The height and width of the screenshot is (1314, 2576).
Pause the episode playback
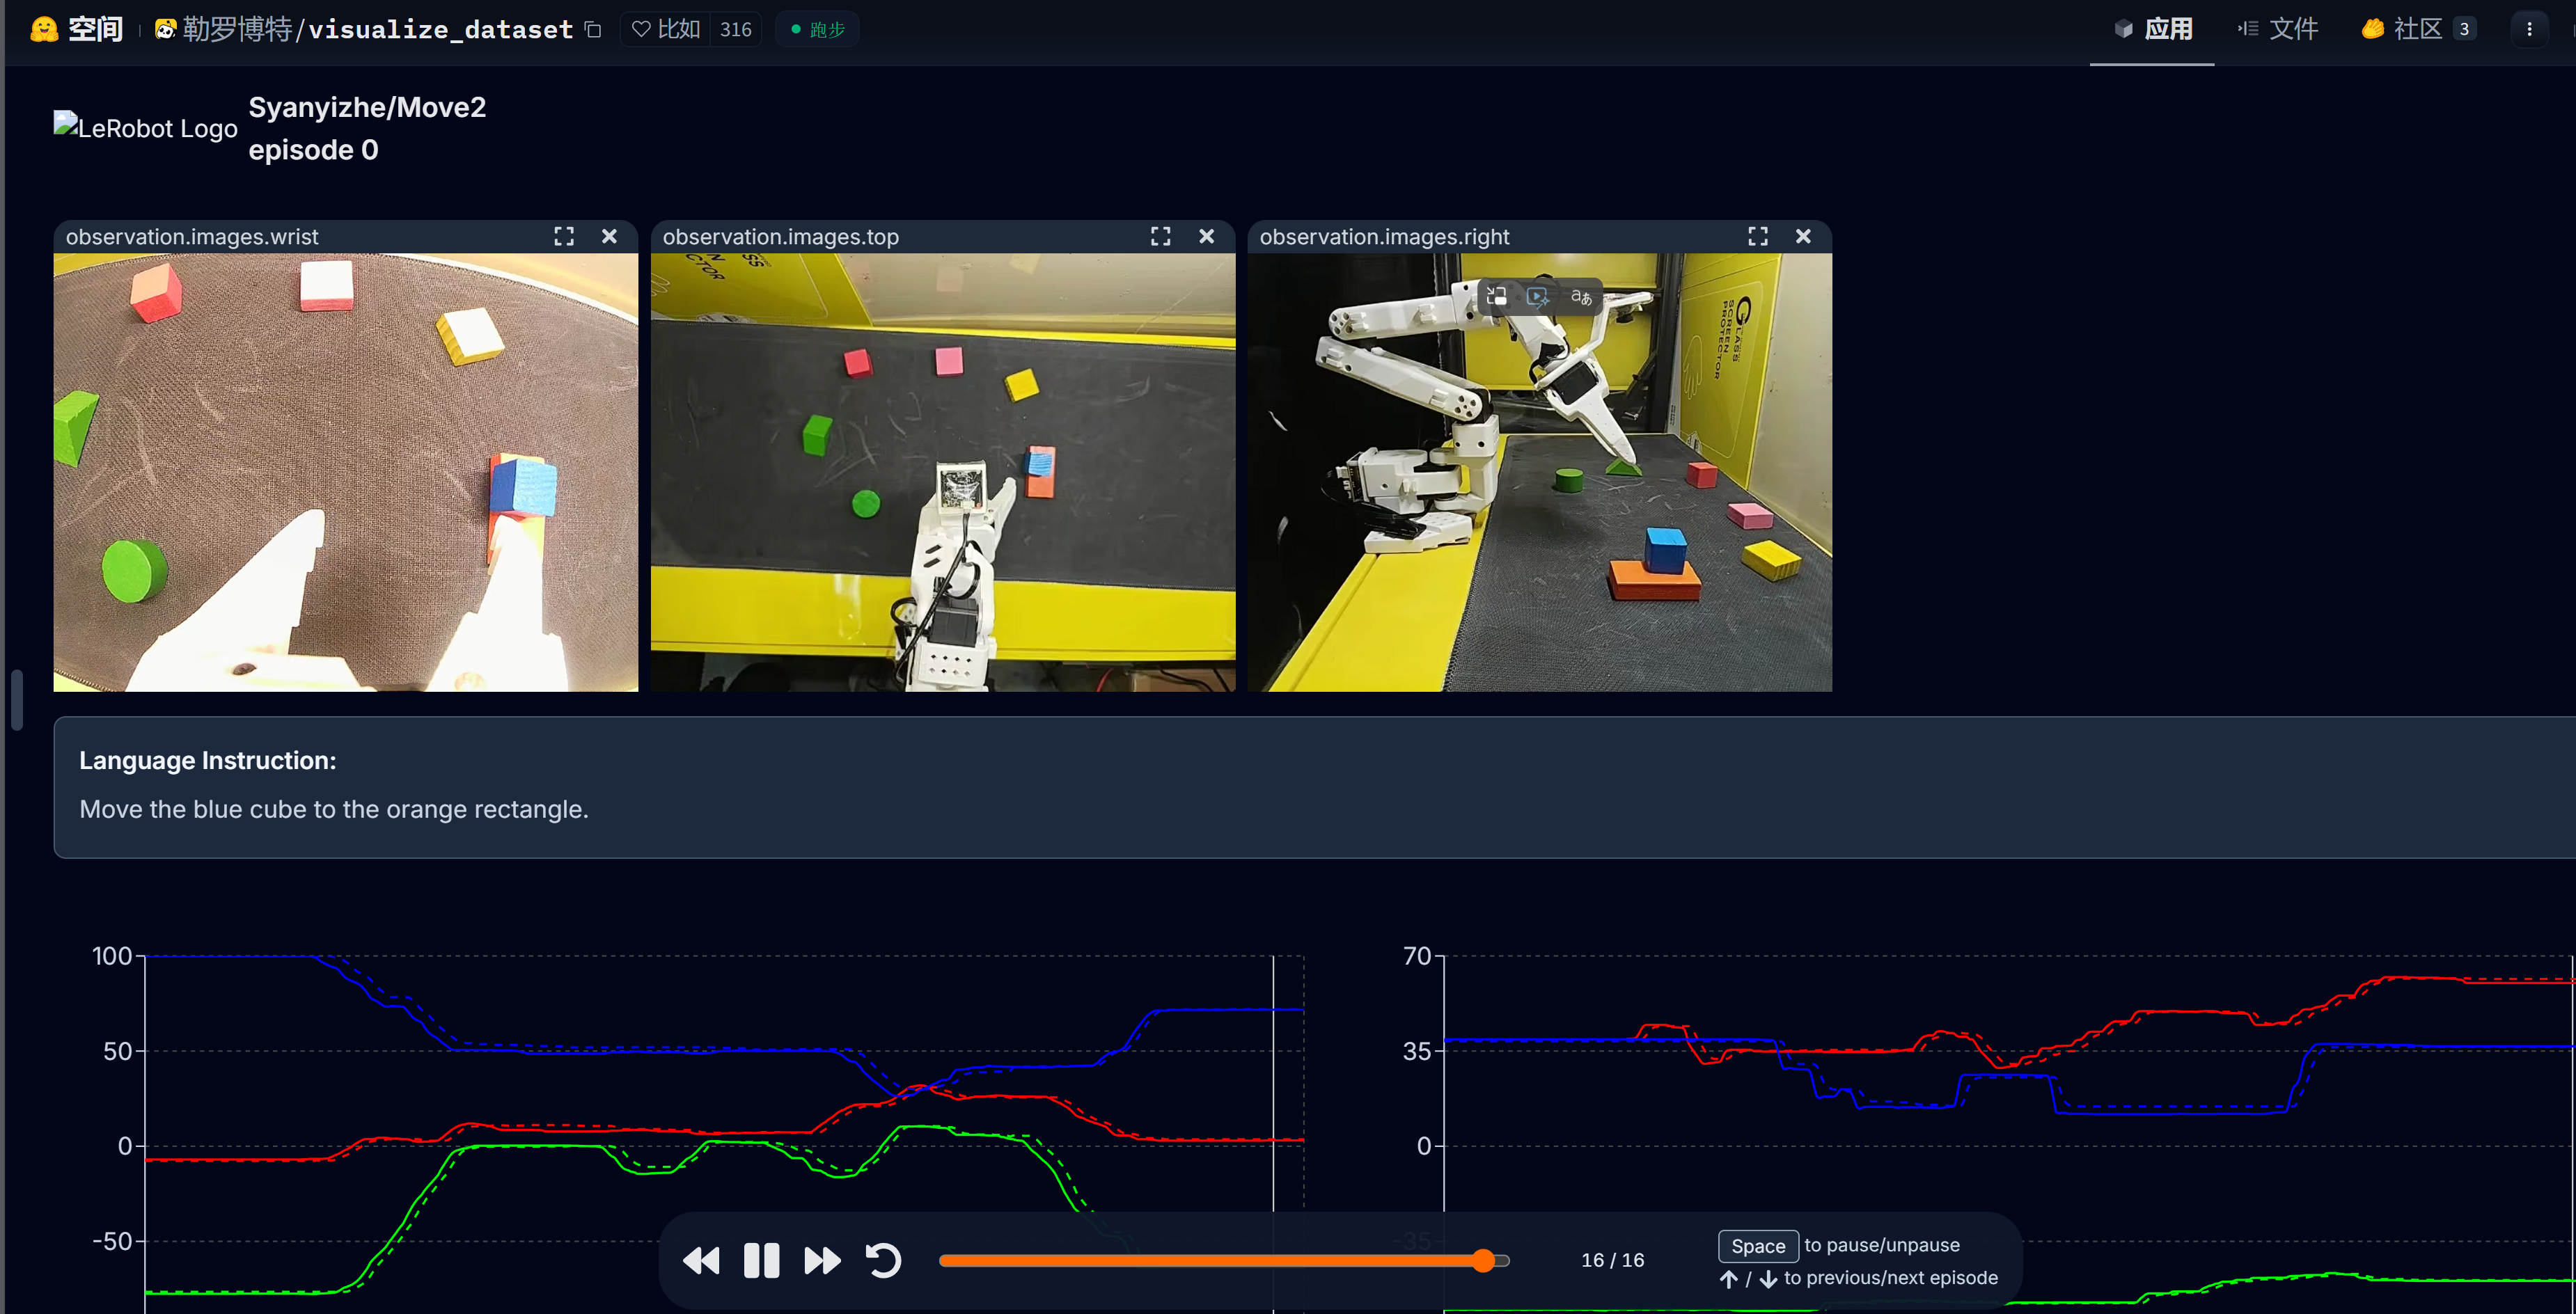coord(761,1260)
